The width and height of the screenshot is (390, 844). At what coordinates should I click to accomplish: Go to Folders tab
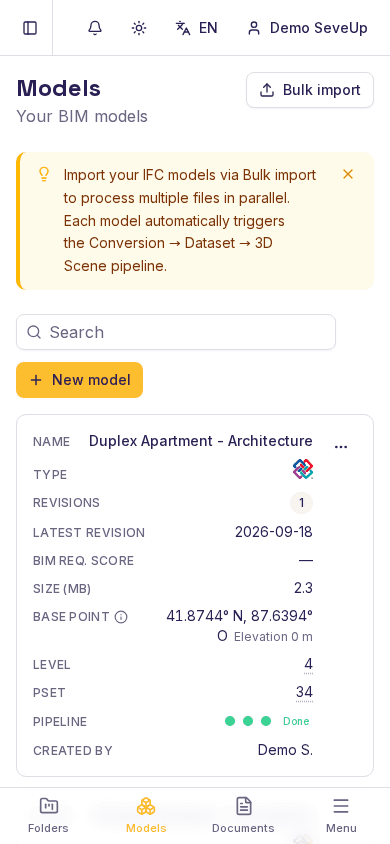pos(48,815)
